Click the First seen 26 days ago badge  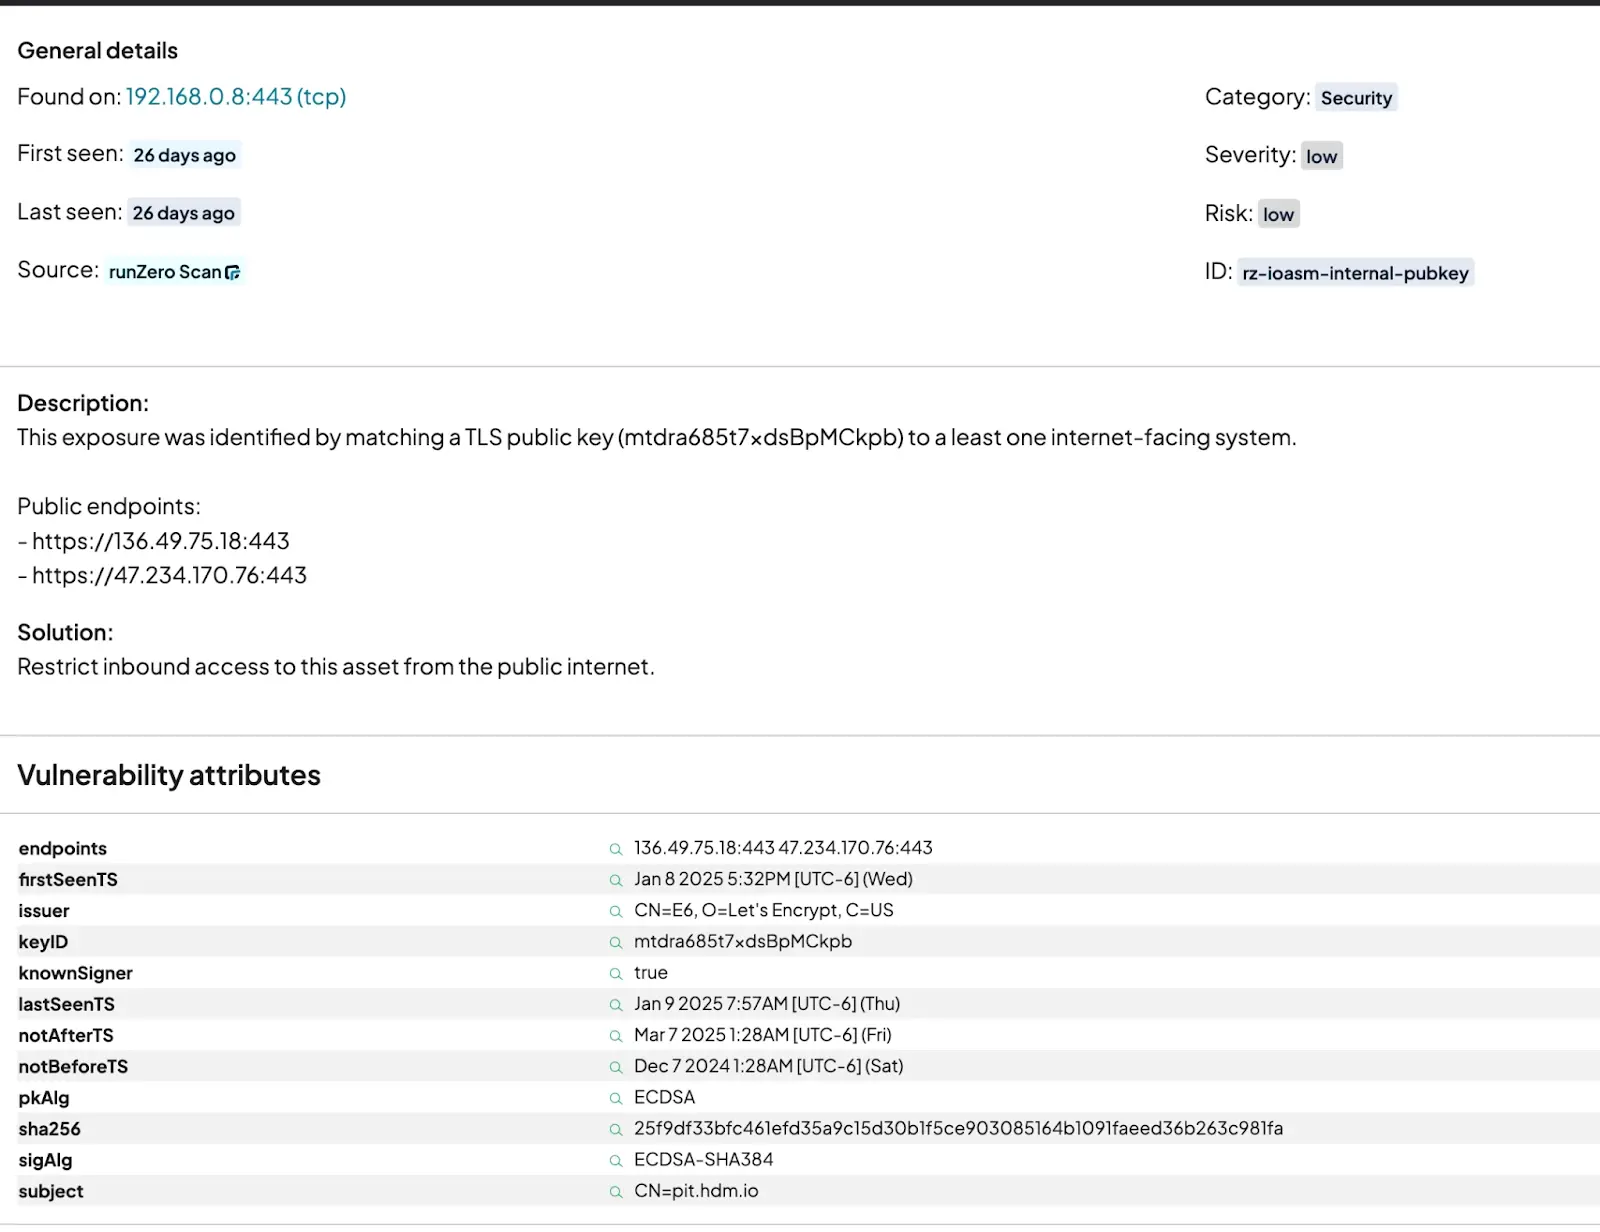coord(185,155)
